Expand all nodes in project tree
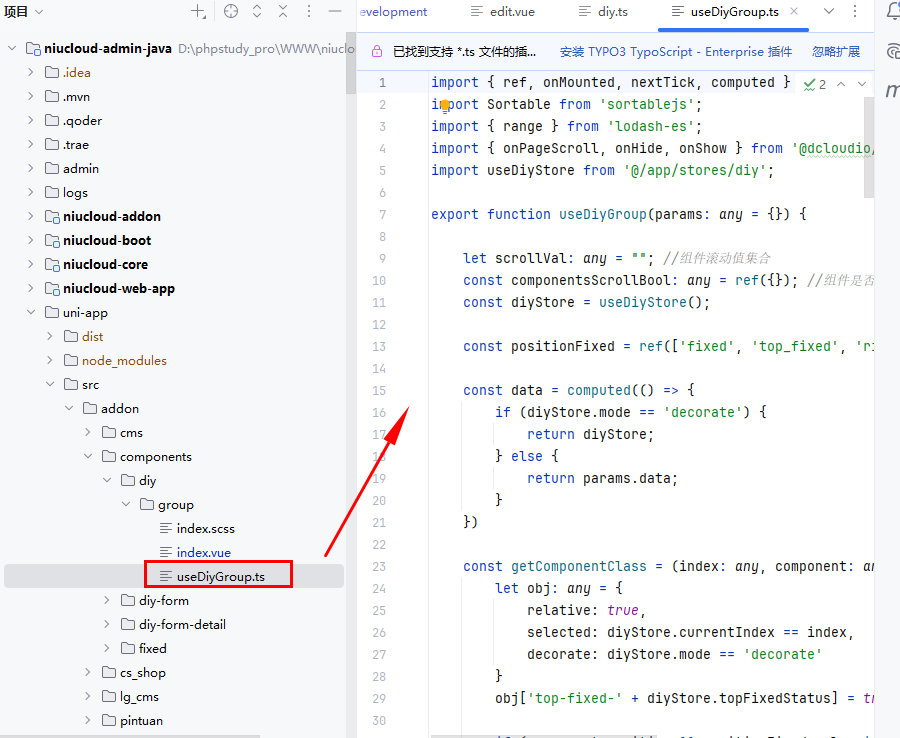 (x=257, y=12)
